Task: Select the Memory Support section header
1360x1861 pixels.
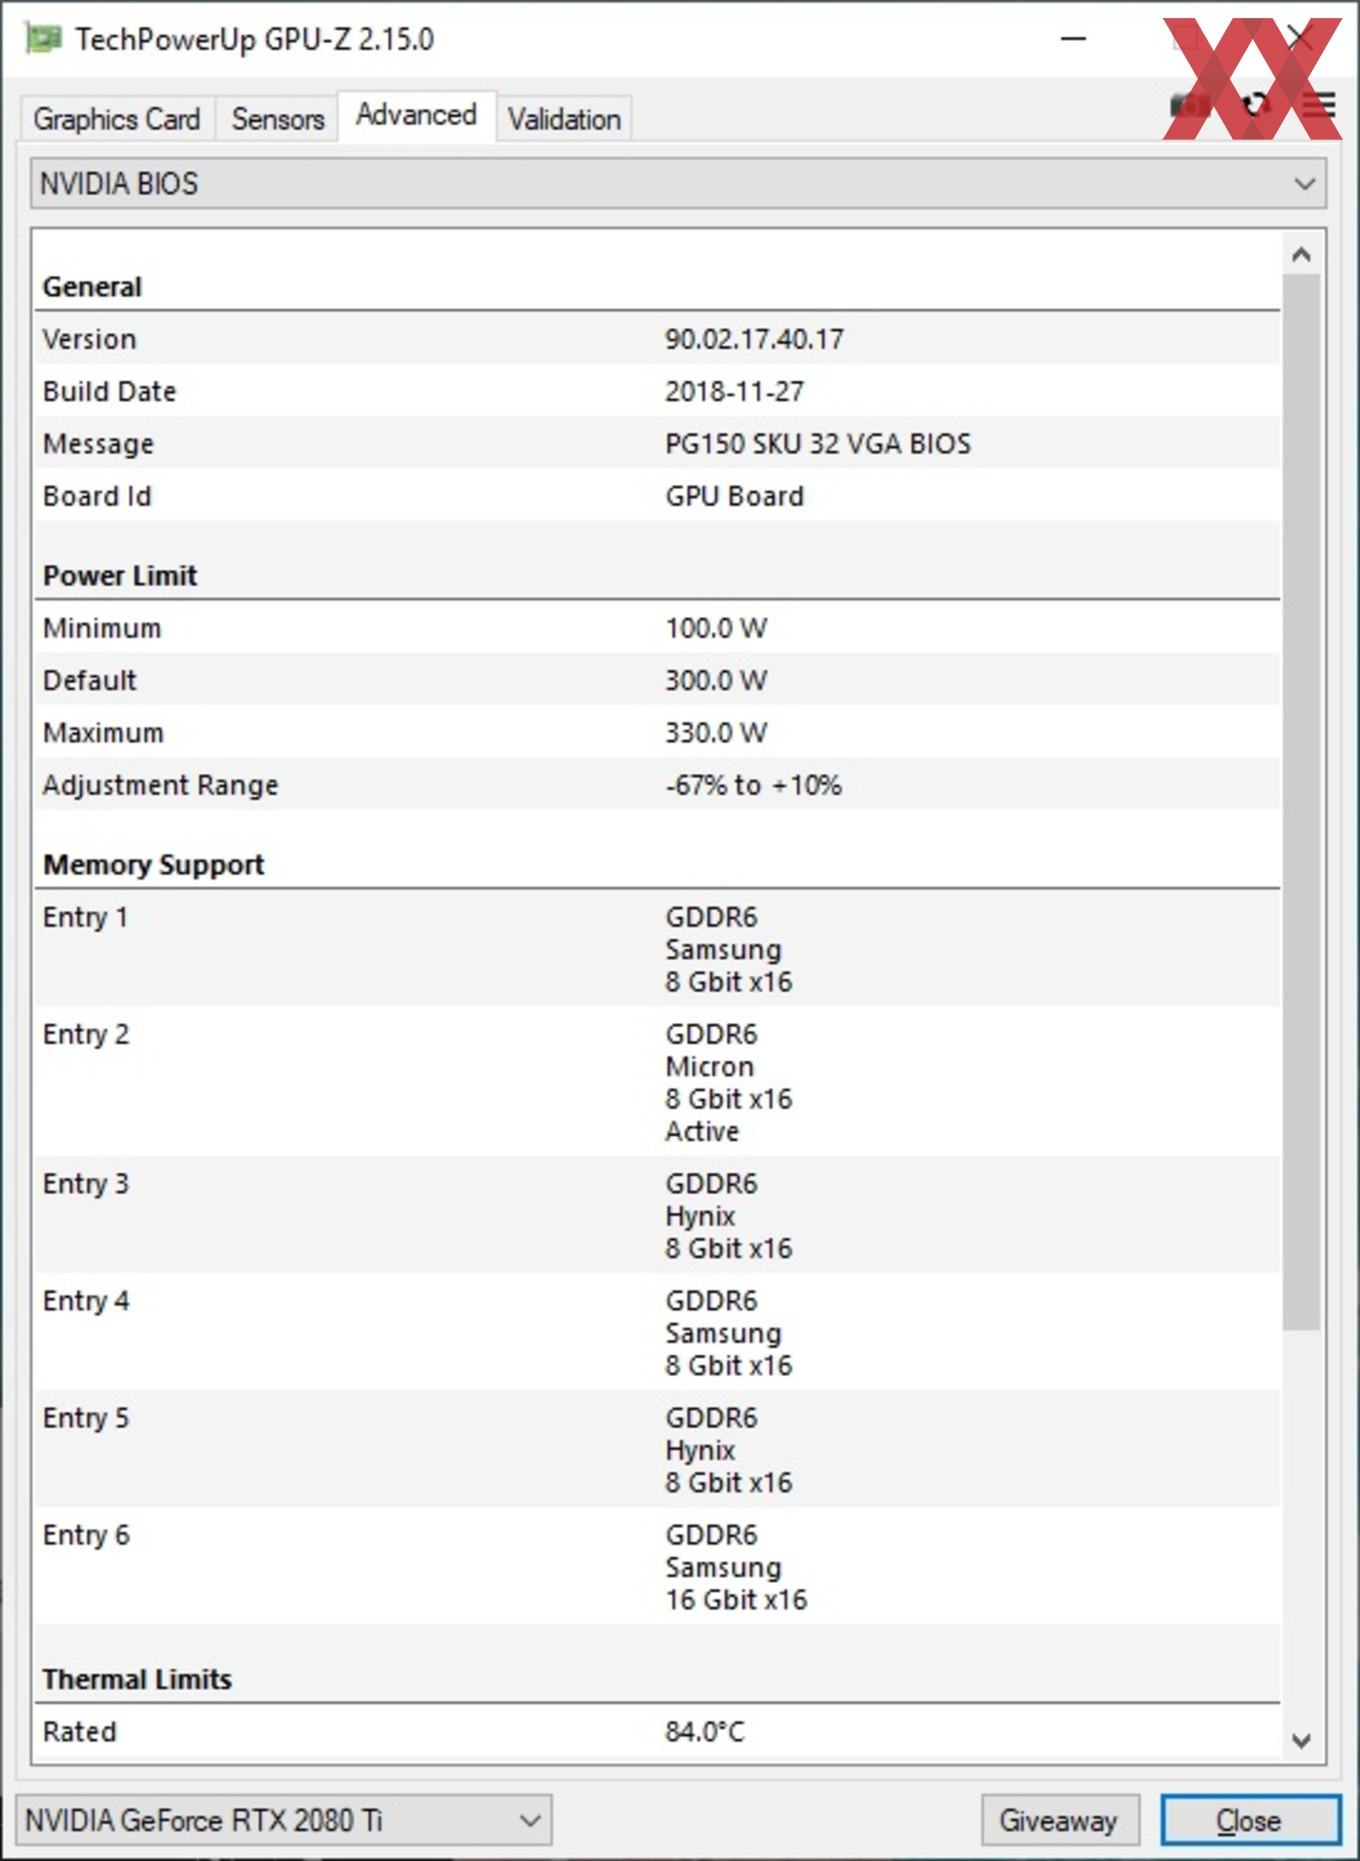Action: 153,865
